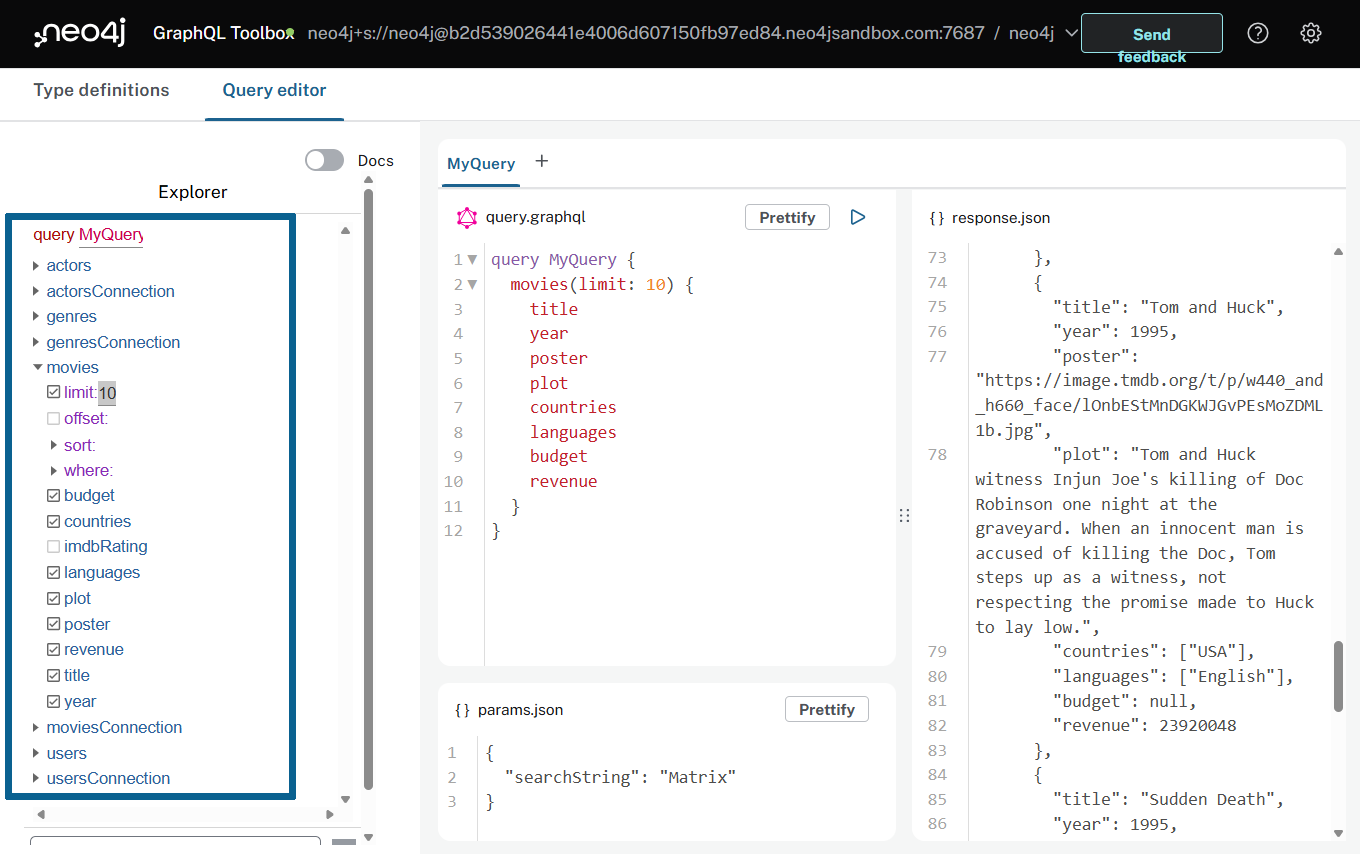Click the Explorer scroll right arrow
The image size is (1360, 854).
(x=330, y=814)
